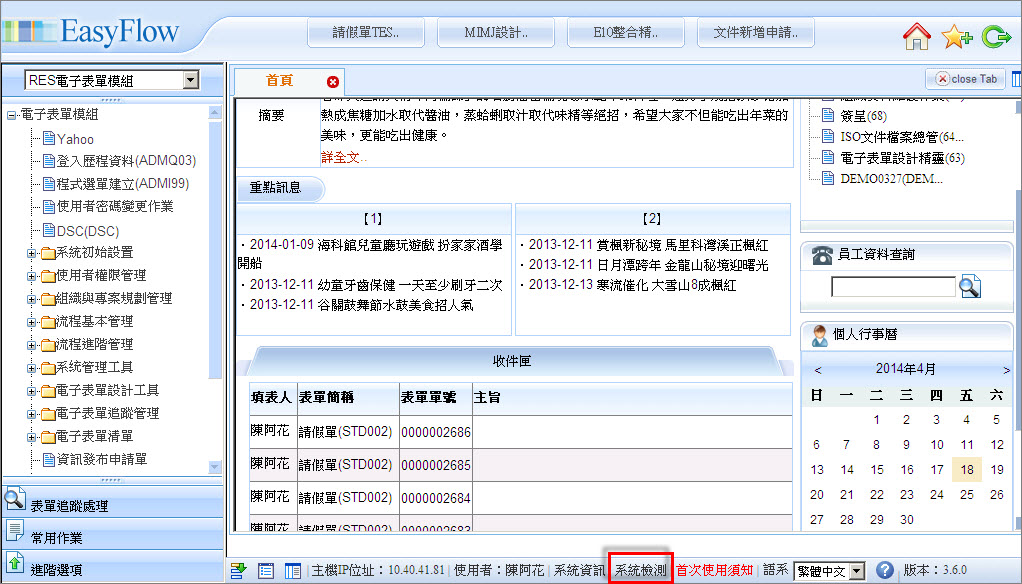Click the add-to-favorites star icon
The width and height of the screenshot is (1022, 584).
point(956,37)
